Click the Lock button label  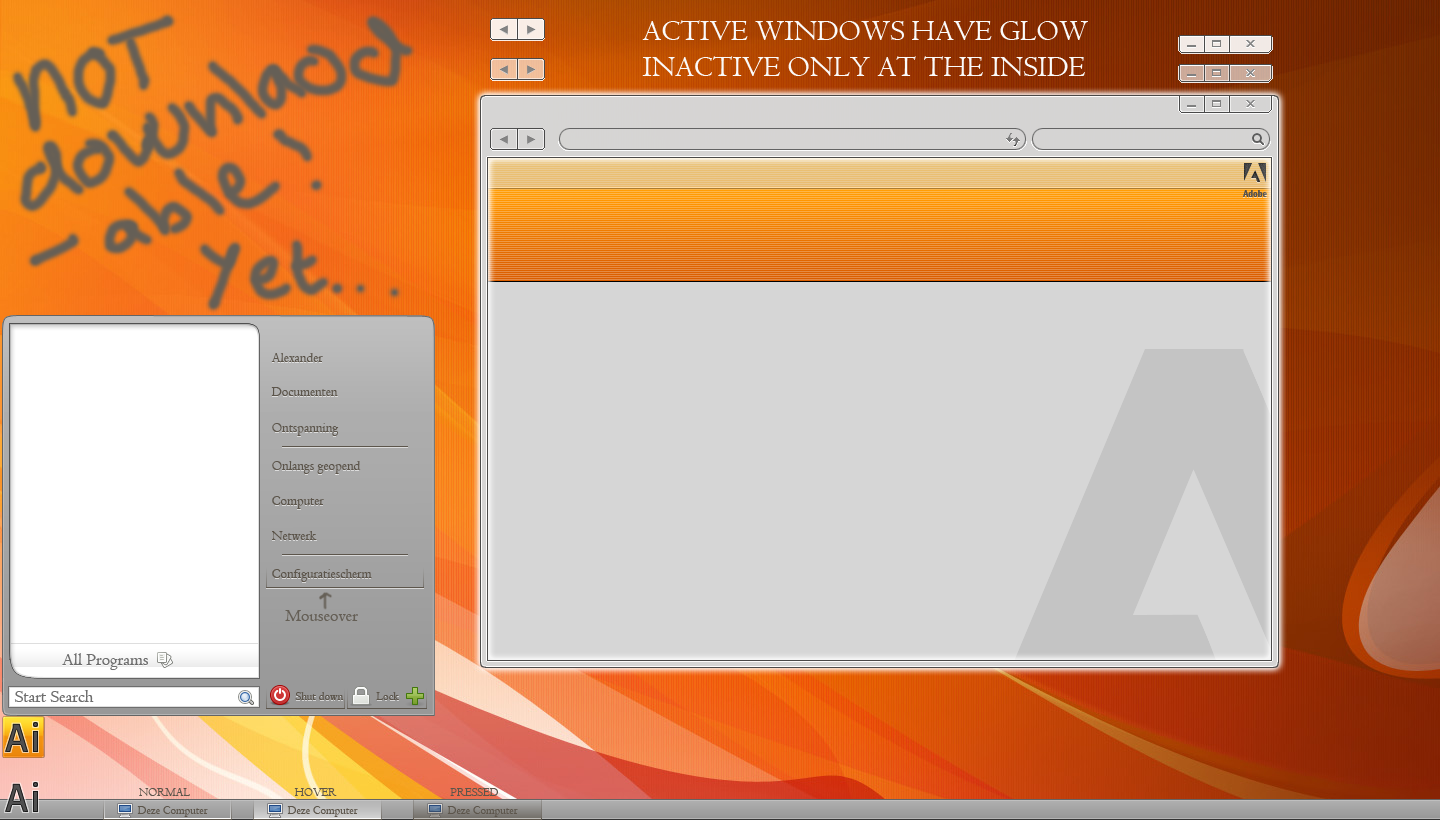(x=387, y=696)
